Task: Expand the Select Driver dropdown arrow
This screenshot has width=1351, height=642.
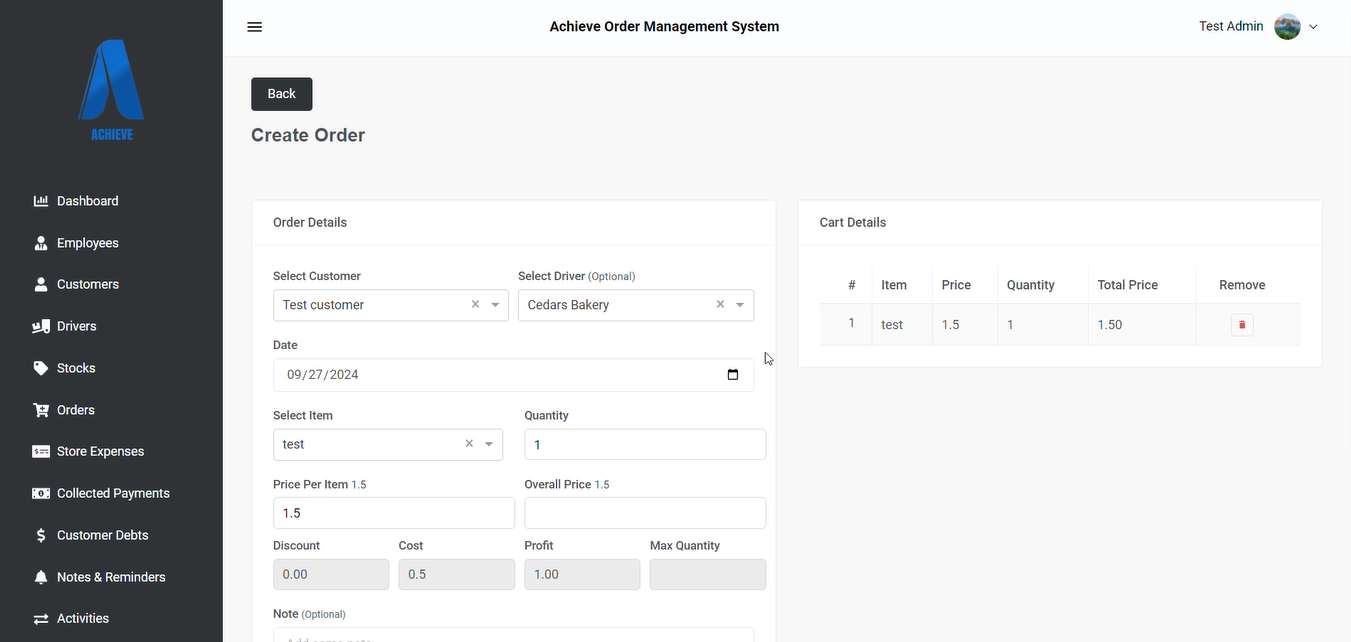Action: point(740,305)
